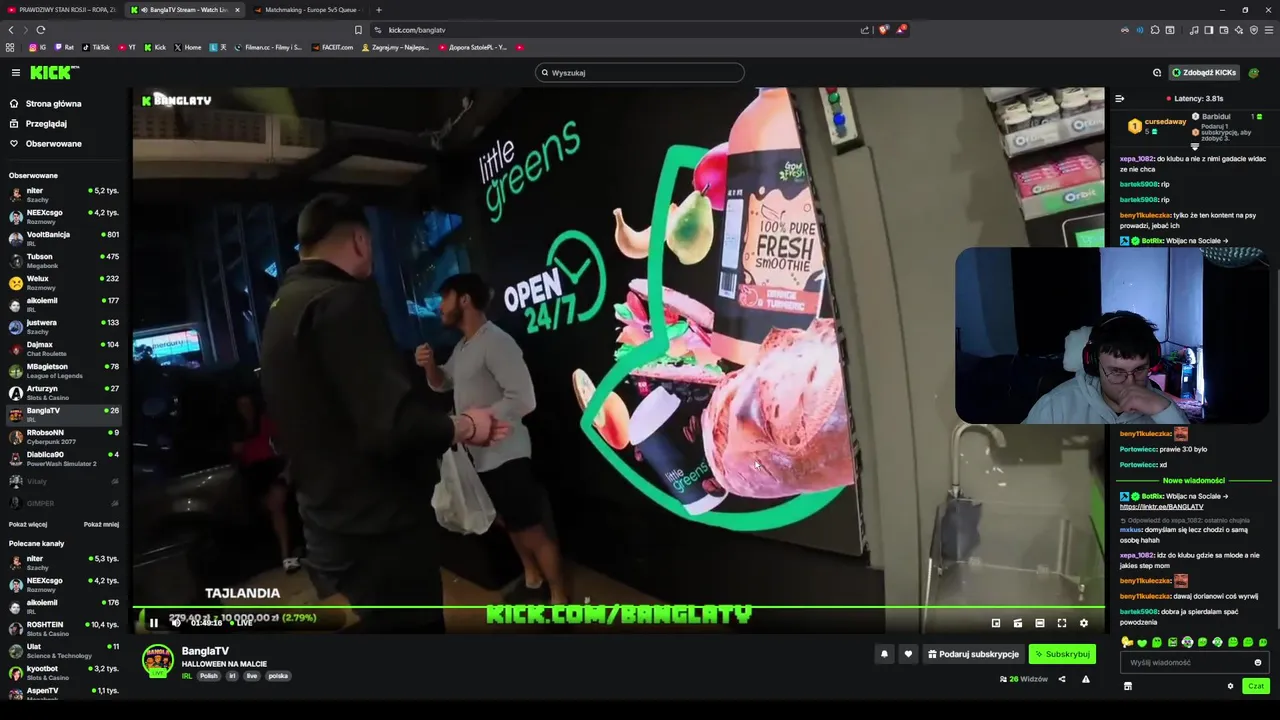Click the IRL category link
Viewport: 1280px width, 720px height.
187,676
